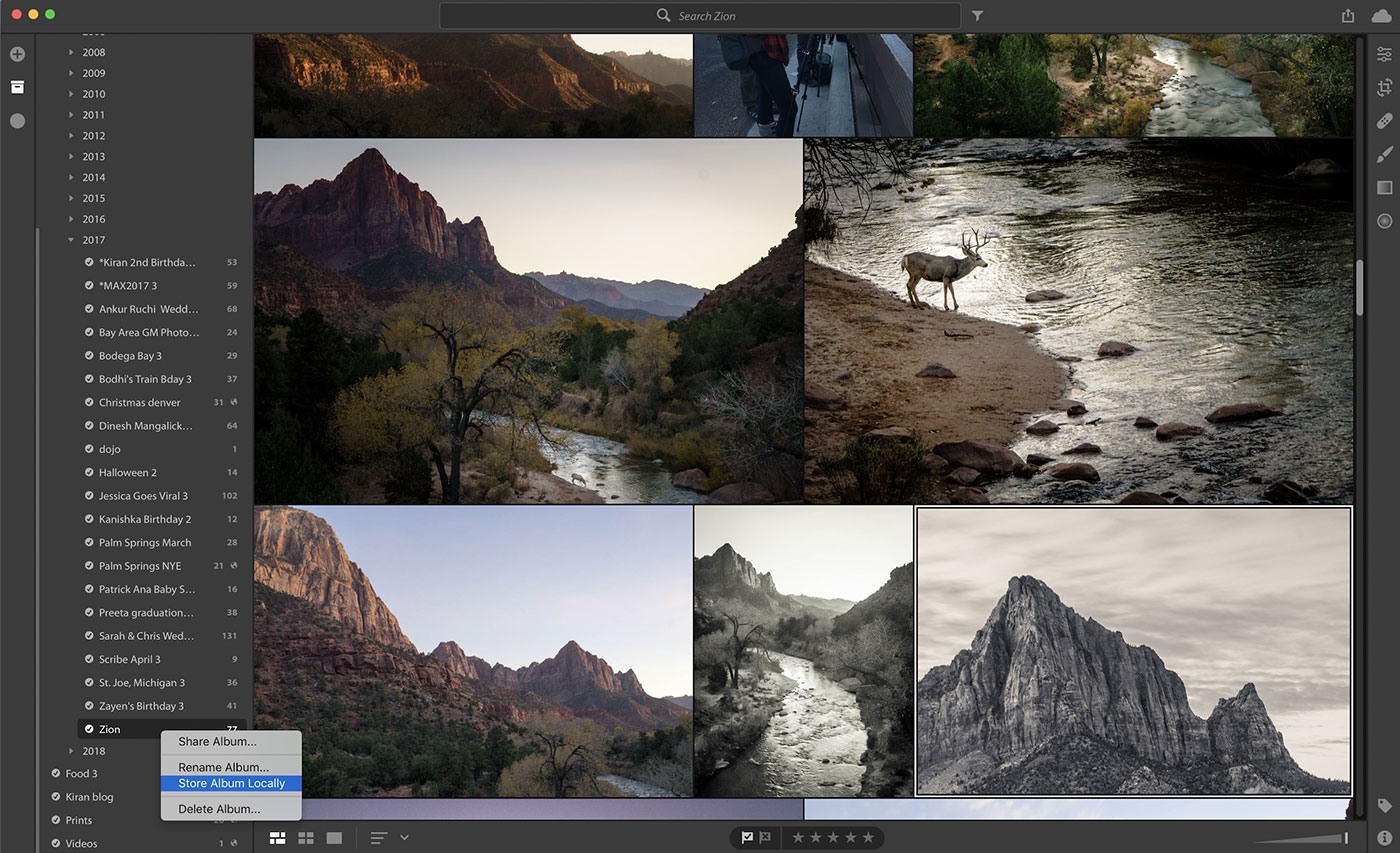Open the Edit sliders panel
The height and width of the screenshot is (853, 1400).
pyautogui.click(x=1384, y=55)
